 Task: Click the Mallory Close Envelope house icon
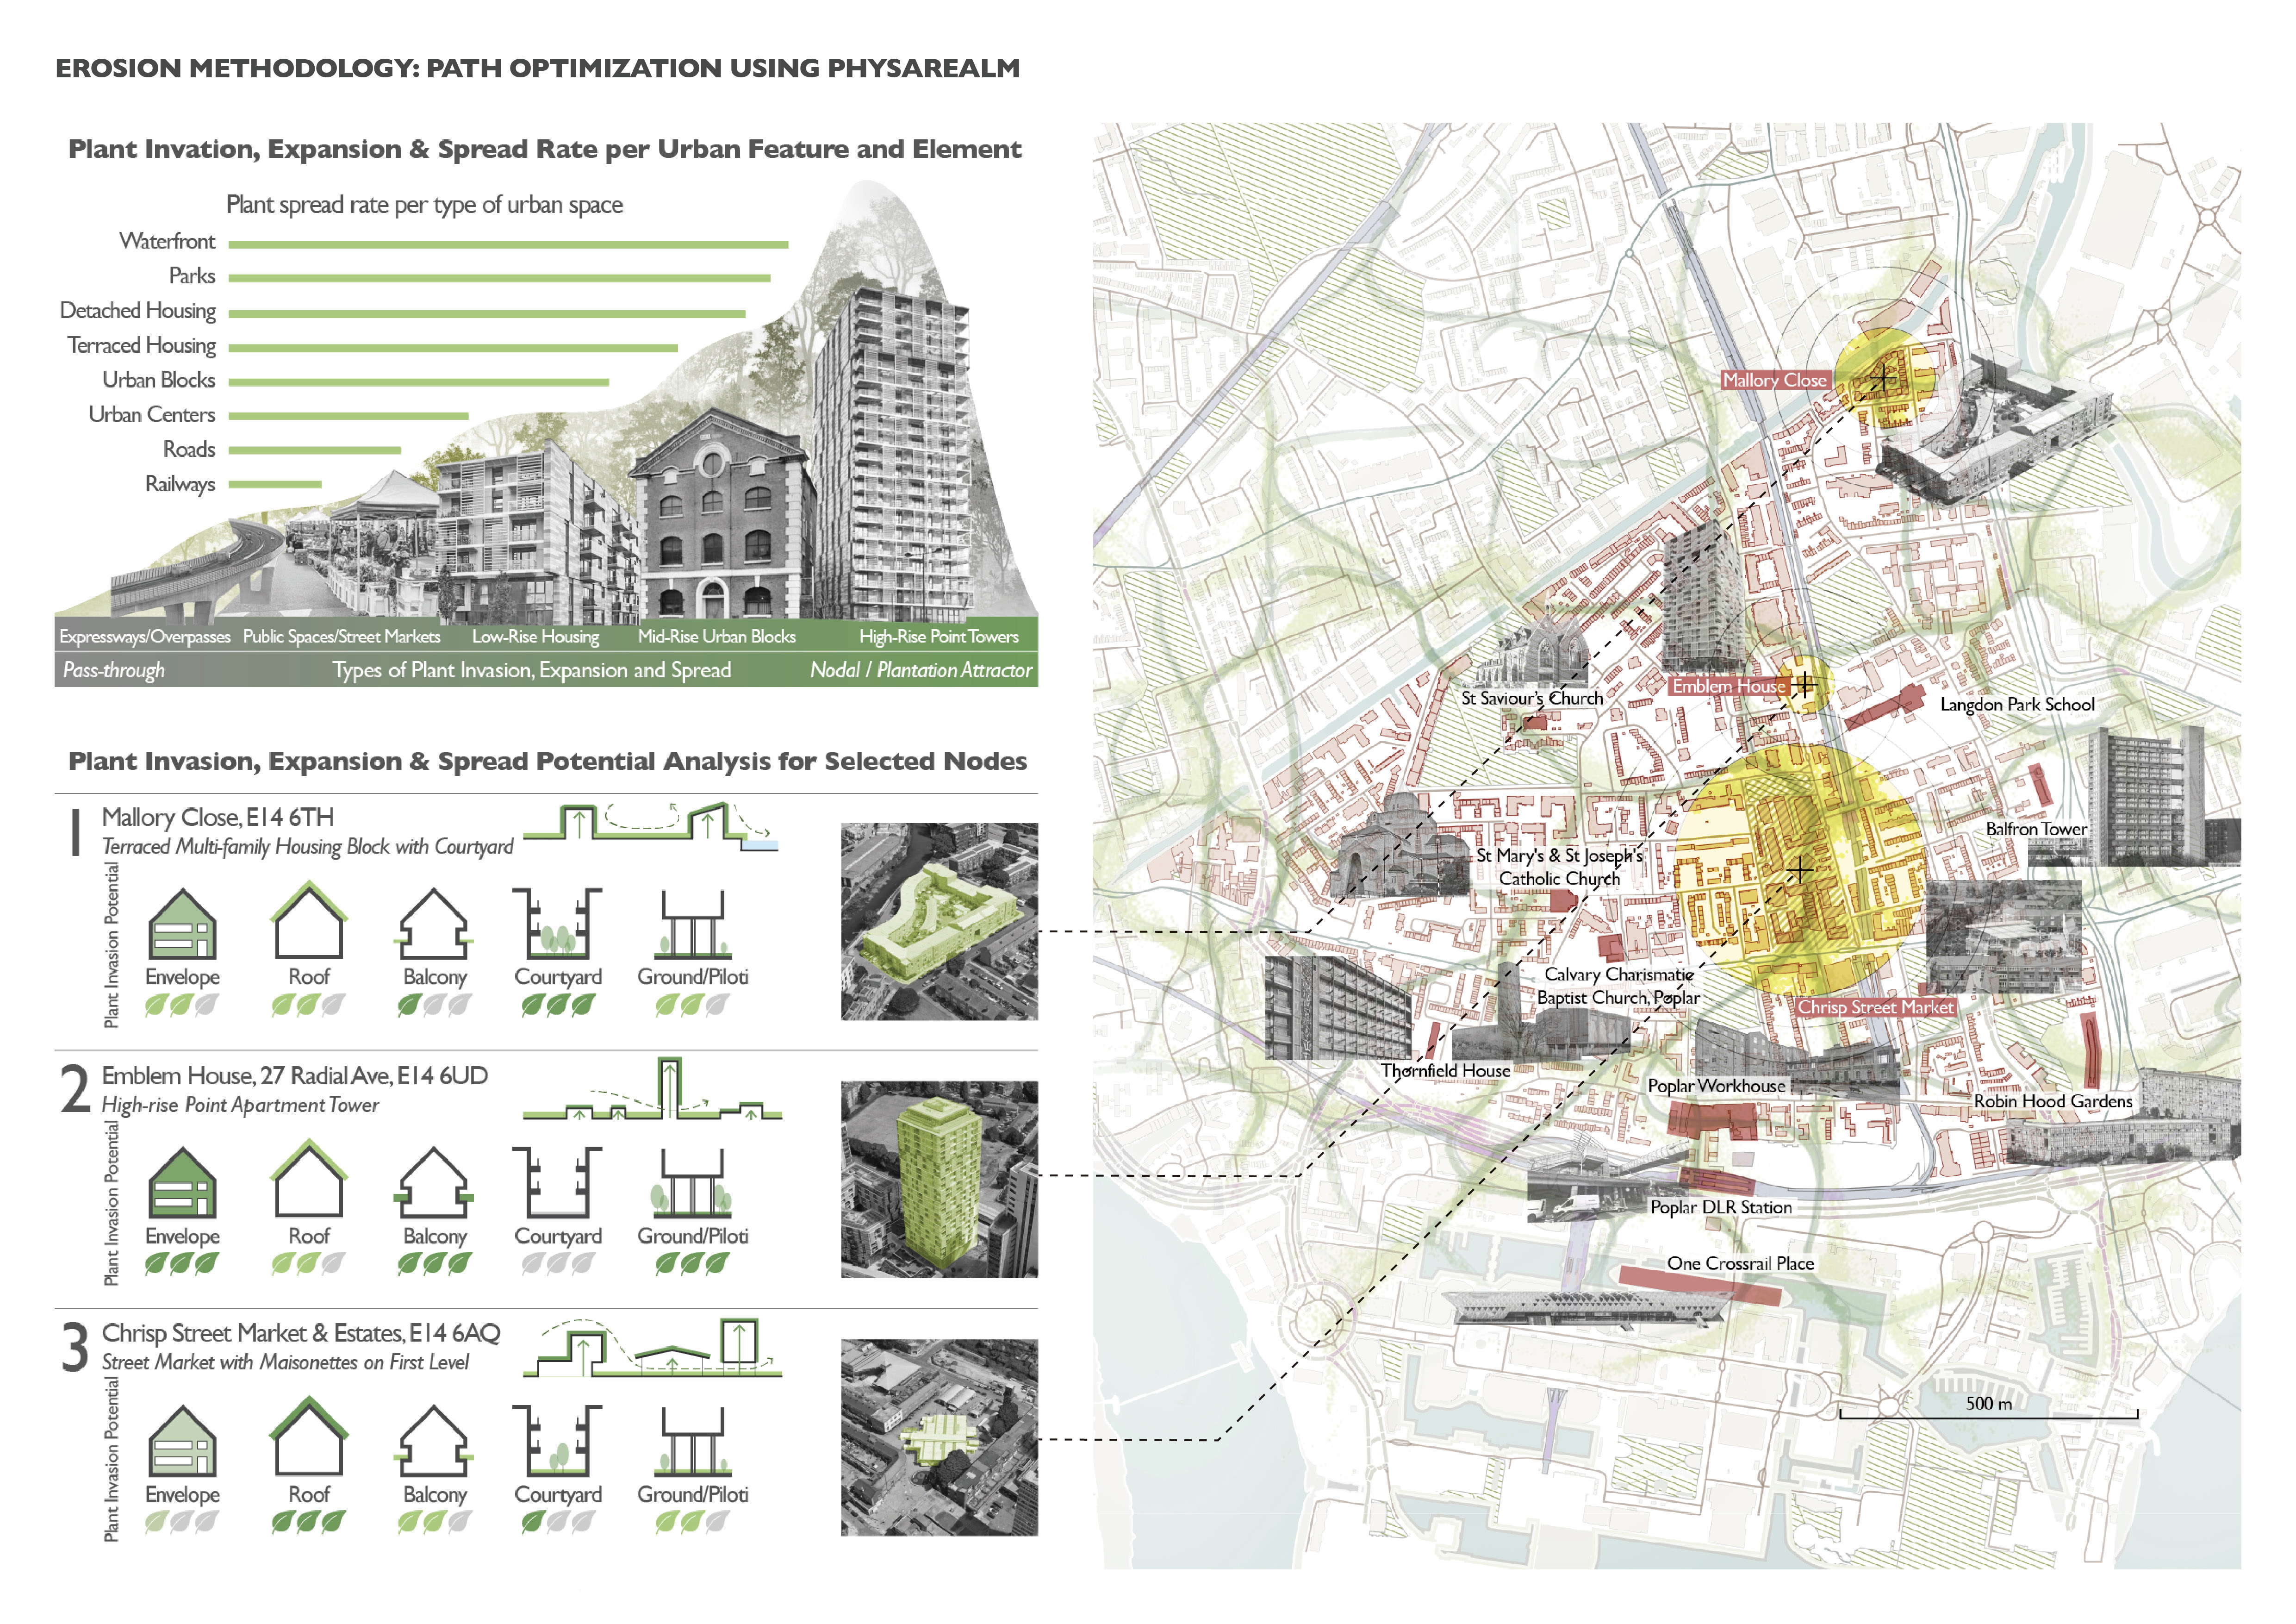182,923
